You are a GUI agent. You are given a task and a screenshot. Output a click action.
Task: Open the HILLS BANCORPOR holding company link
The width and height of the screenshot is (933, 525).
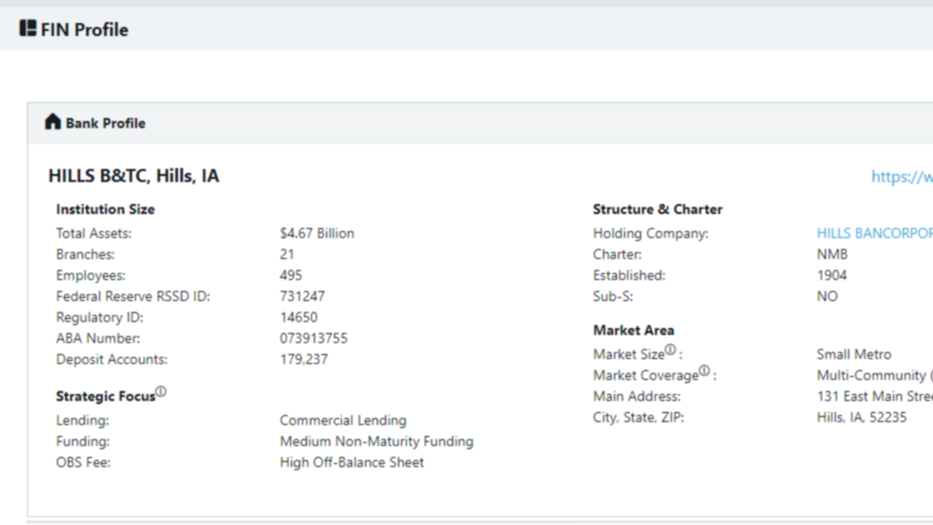tap(875, 233)
